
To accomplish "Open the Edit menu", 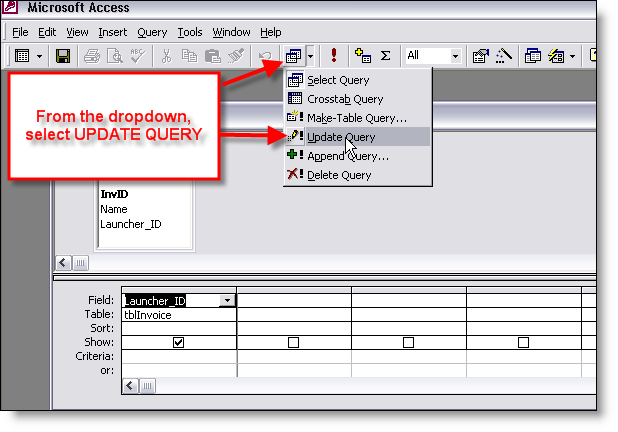I will point(47,32).
